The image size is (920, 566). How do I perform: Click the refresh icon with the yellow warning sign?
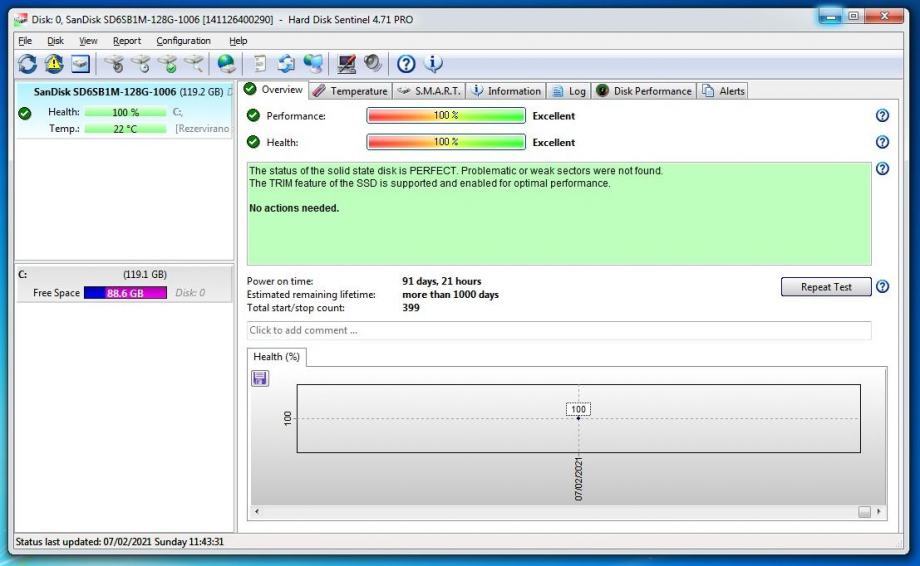[x=54, y=63]
